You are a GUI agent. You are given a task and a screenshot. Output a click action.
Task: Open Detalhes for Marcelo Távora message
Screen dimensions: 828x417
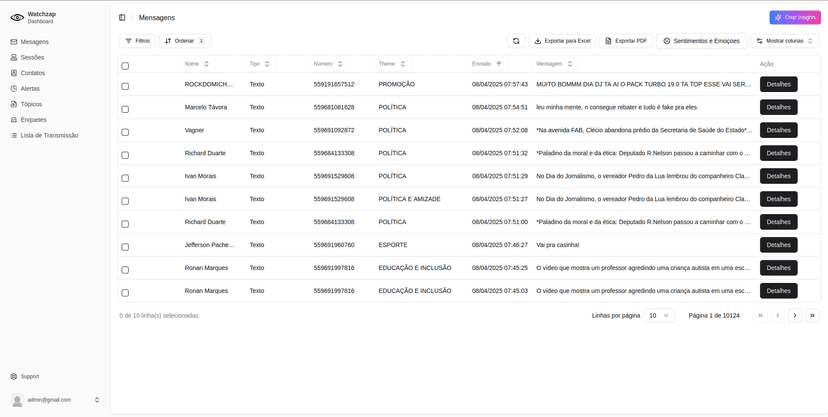pos(778,107)
